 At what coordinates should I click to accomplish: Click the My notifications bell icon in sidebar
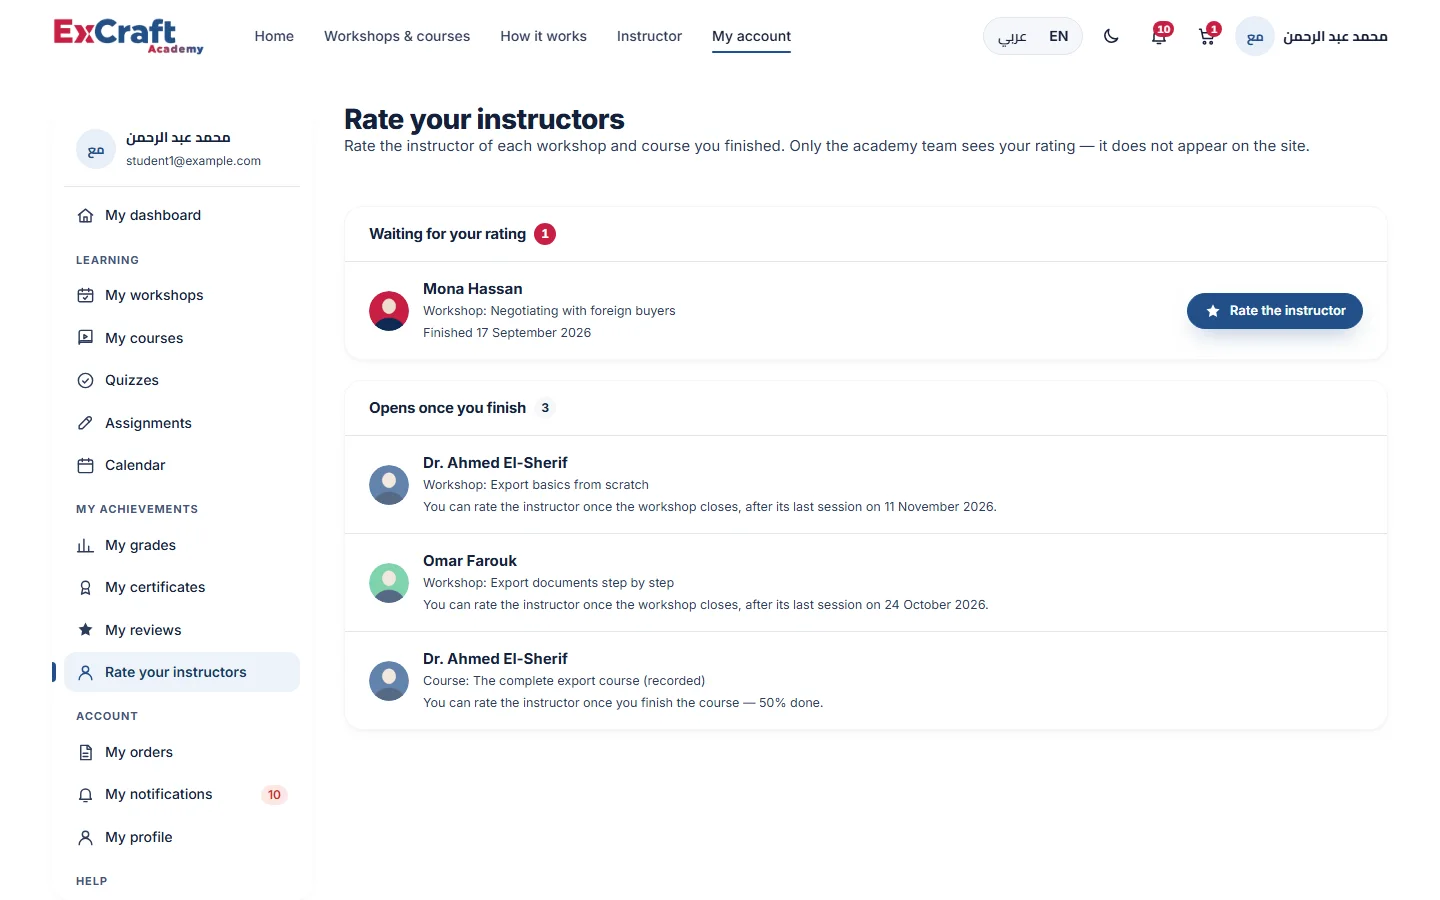point(85,794)
